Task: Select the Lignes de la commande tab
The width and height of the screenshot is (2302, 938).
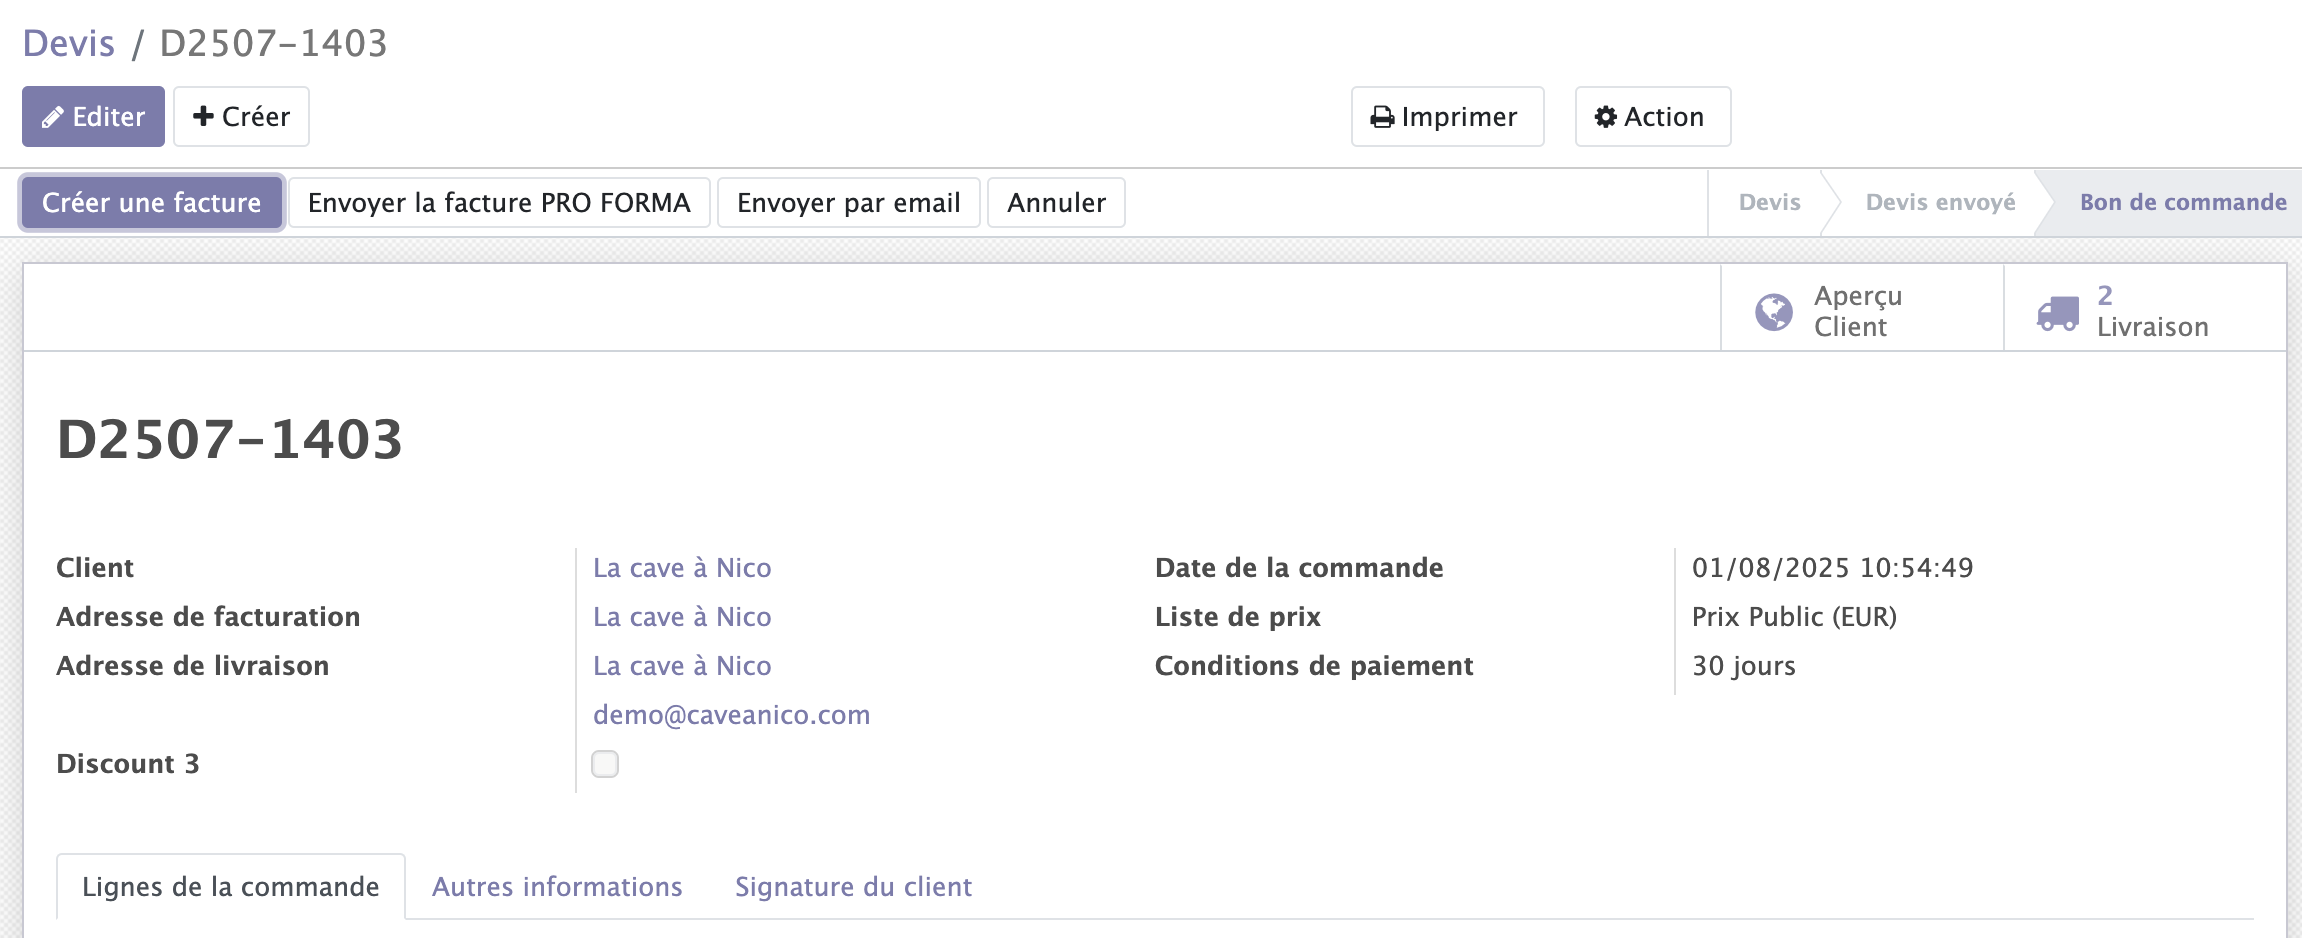Action: coord(231,887)
